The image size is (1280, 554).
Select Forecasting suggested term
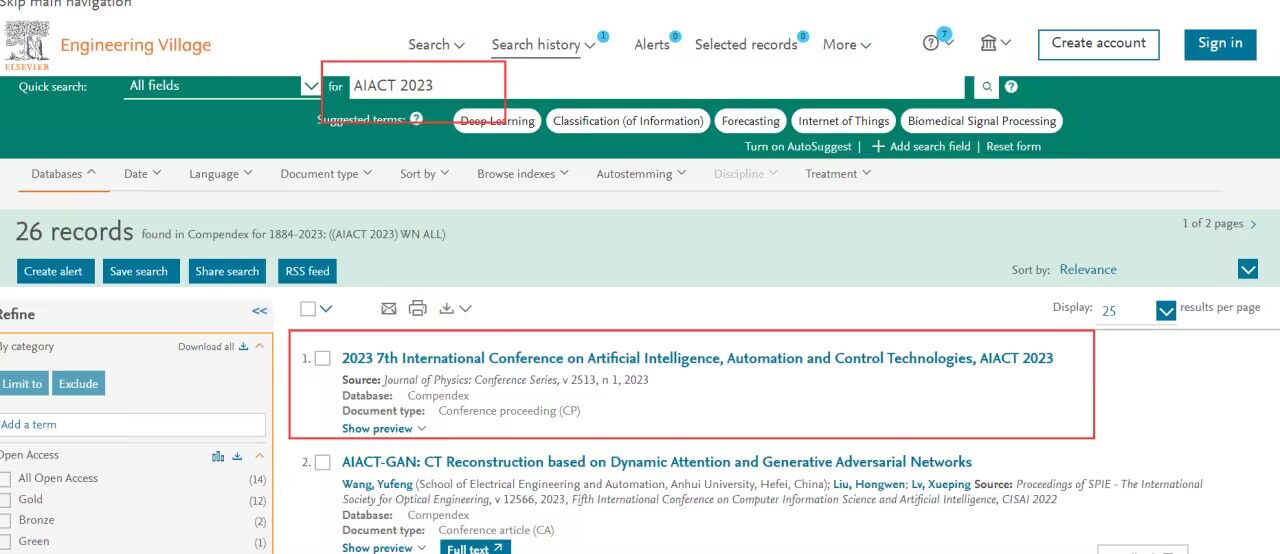(x=751, y=121)
